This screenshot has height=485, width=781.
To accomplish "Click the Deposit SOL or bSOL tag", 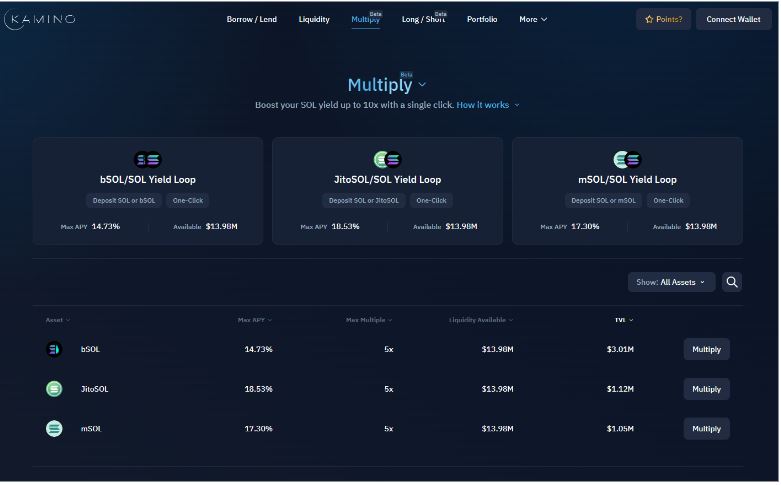I will click(x=124, y=201).
